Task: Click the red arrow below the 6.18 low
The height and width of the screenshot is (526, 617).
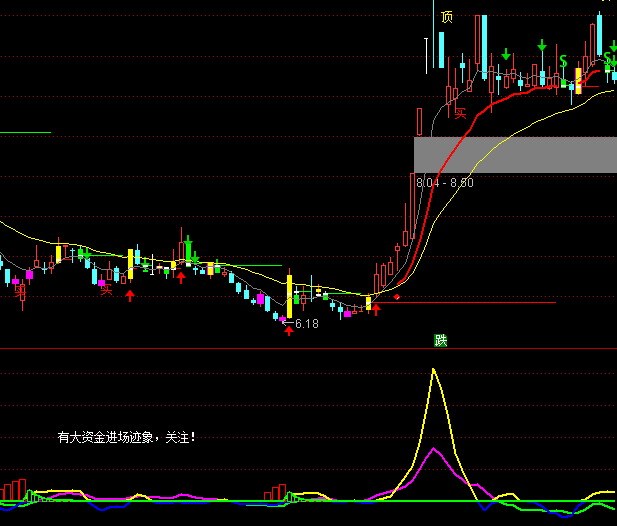Action: point(289,330)
